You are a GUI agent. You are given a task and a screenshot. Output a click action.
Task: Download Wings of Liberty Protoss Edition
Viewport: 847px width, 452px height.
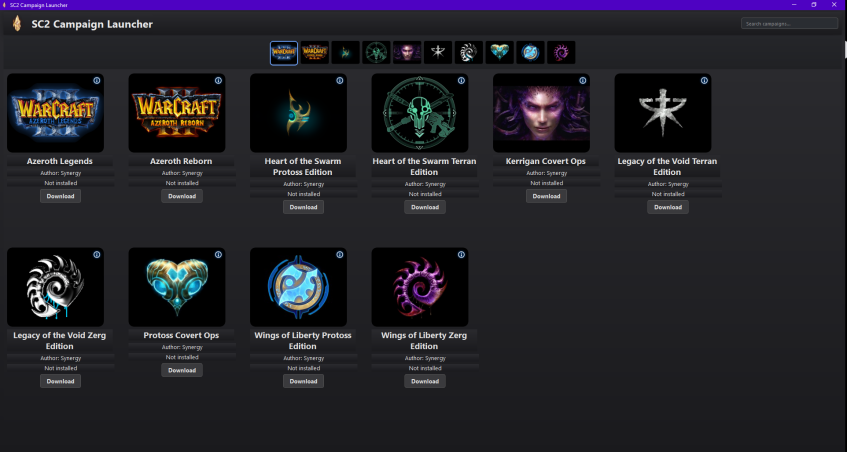click(x=304, y=381)
